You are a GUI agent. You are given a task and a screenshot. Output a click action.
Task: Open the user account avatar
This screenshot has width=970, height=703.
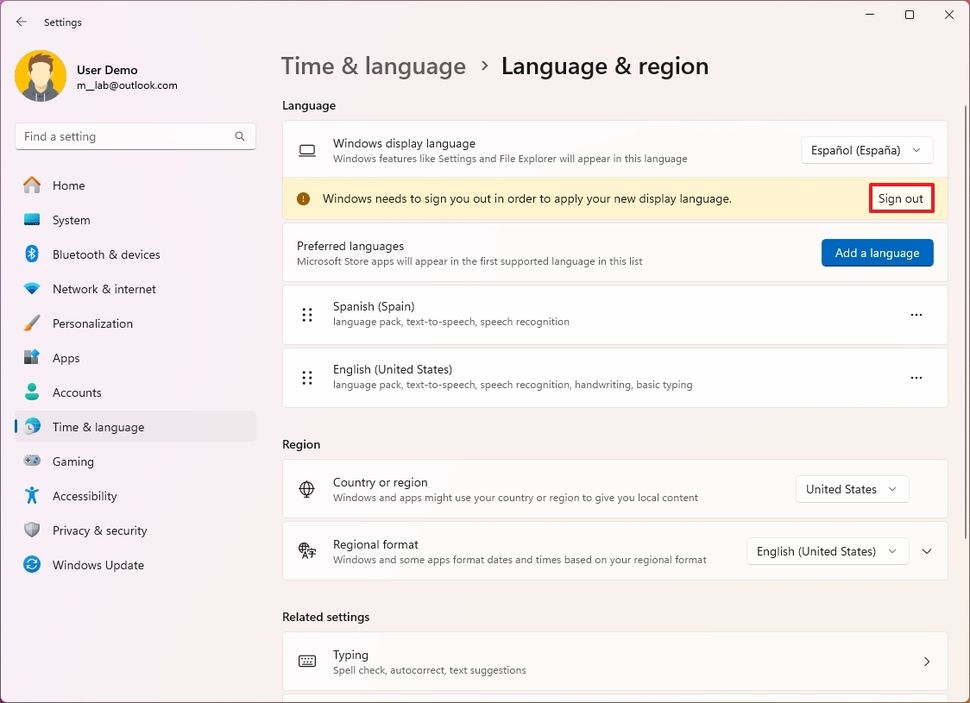tap(40, 76)
